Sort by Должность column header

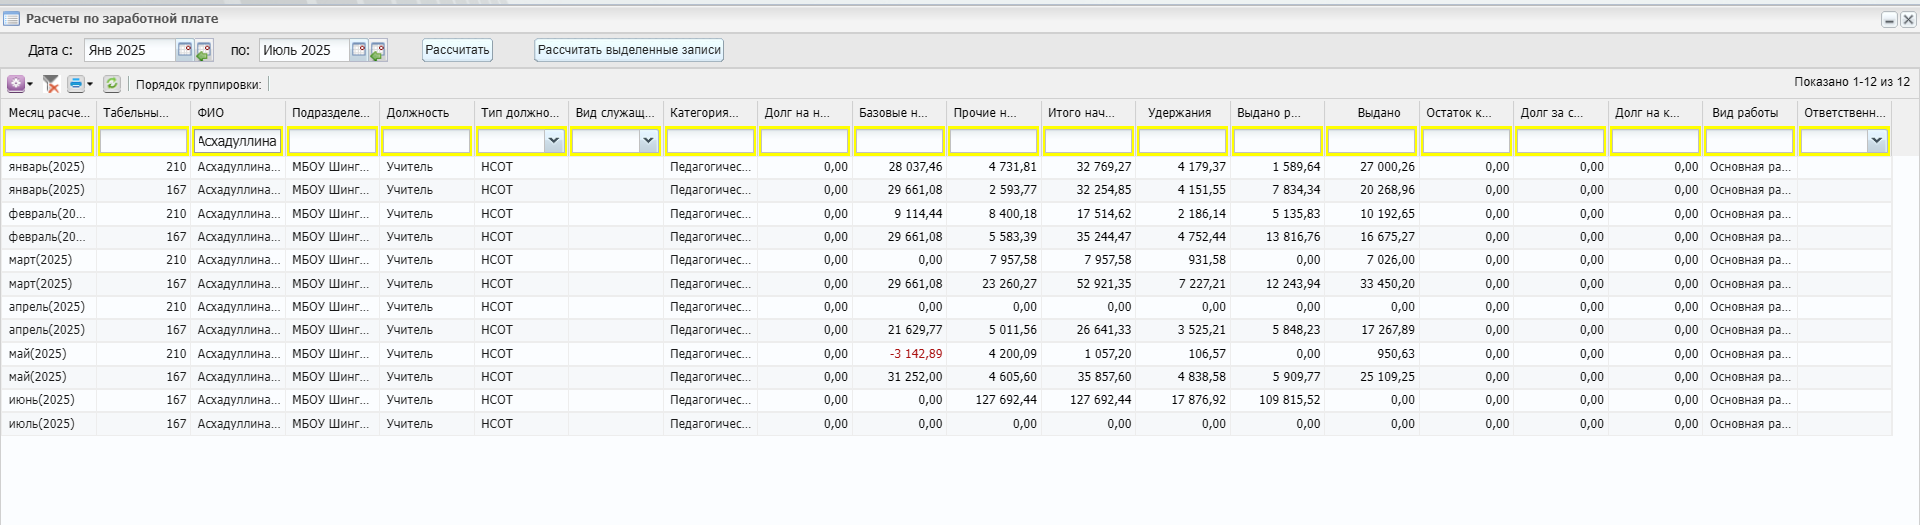click(427, 113)
